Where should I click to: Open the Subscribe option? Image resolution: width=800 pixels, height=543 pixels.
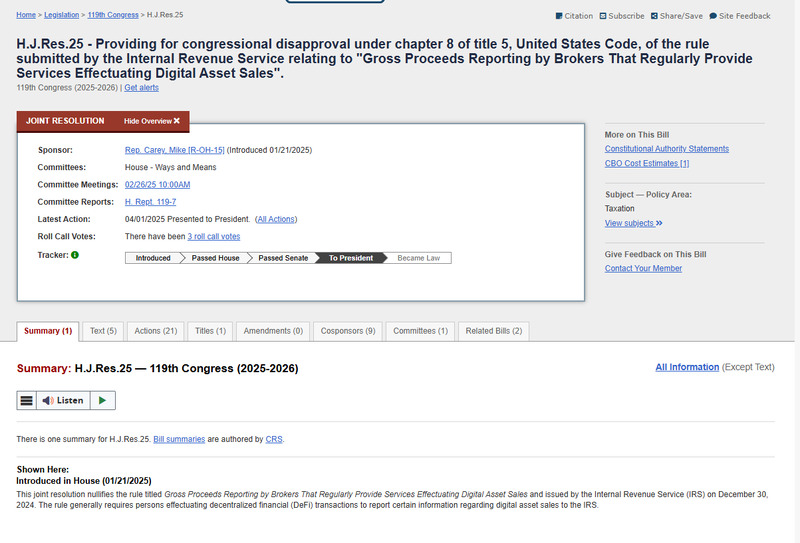pos(622,16)
